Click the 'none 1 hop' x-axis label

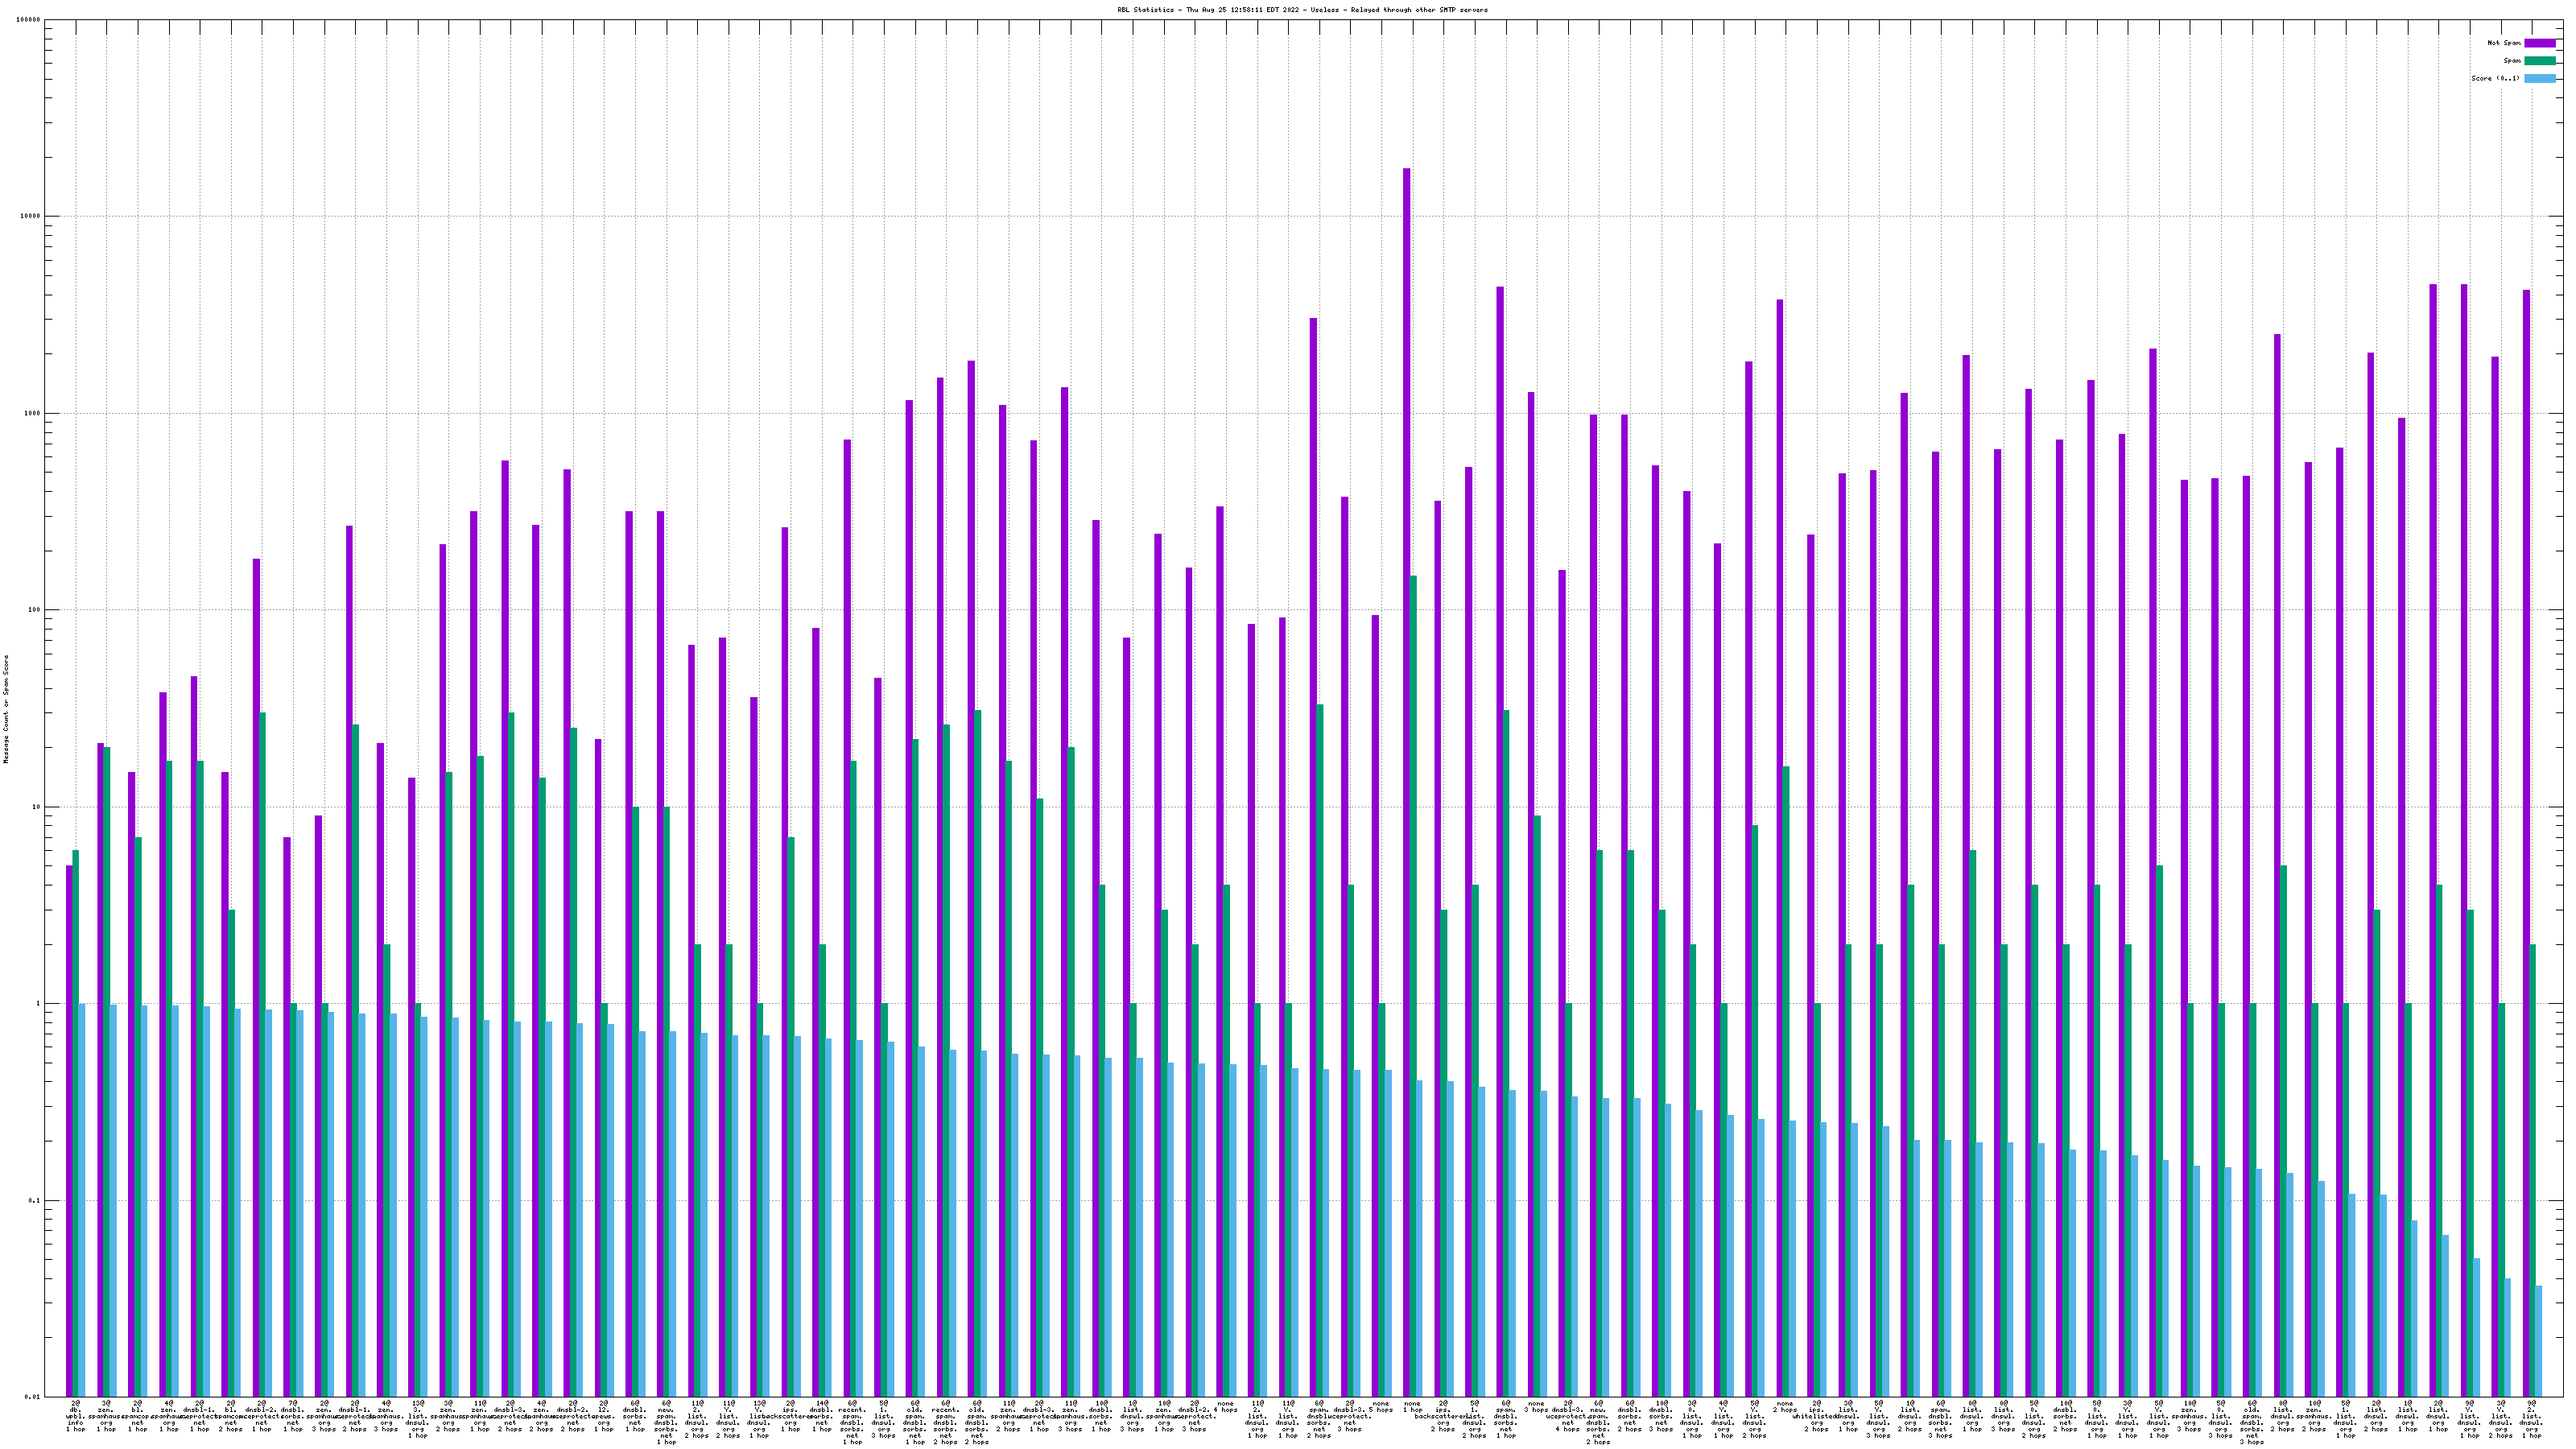click(1412, 1407)
